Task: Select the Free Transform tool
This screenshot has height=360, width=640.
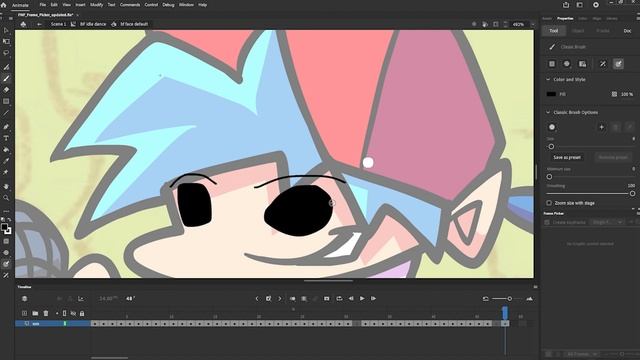Action: [x=6, y=41]
